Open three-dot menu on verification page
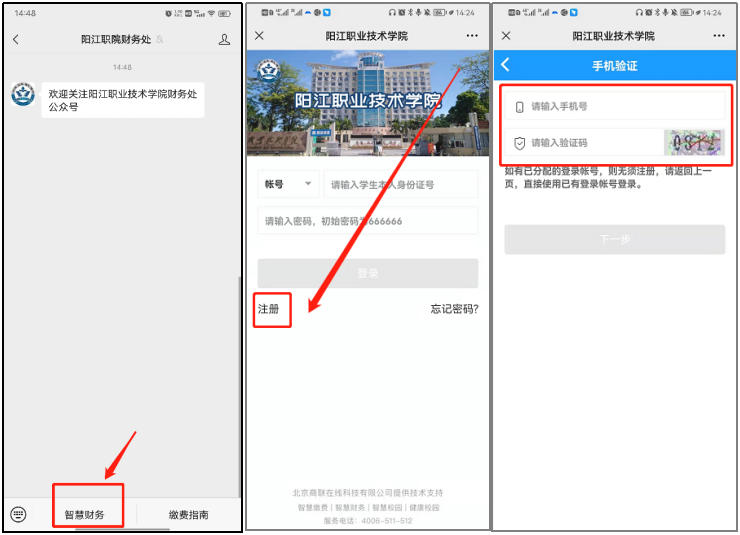The height and width of the screenshot is (535, 740). 718,35
